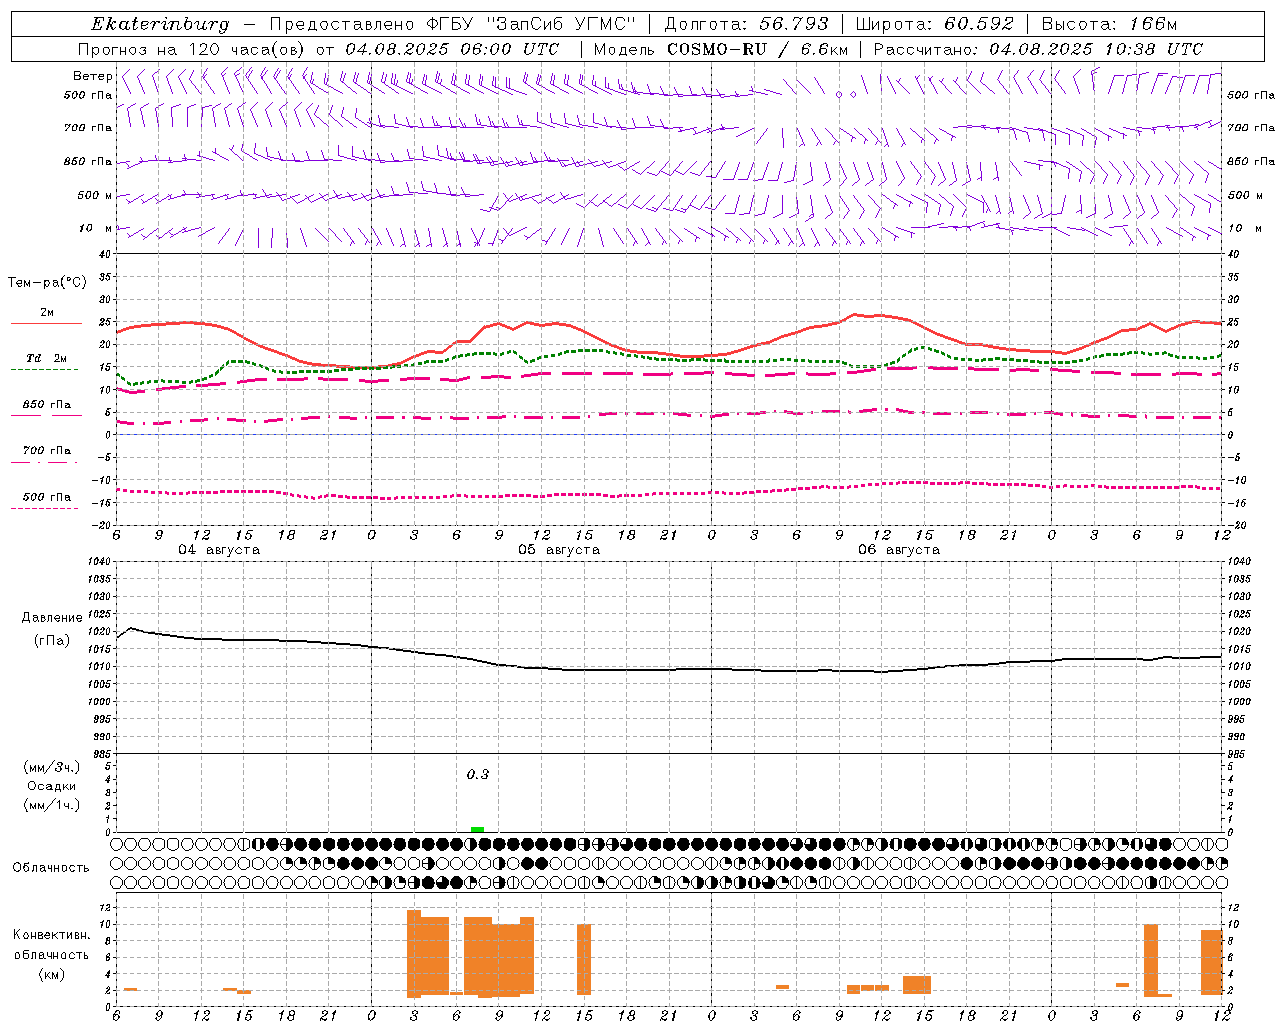Click the "06 августа" date label

(x=899, y=550)
